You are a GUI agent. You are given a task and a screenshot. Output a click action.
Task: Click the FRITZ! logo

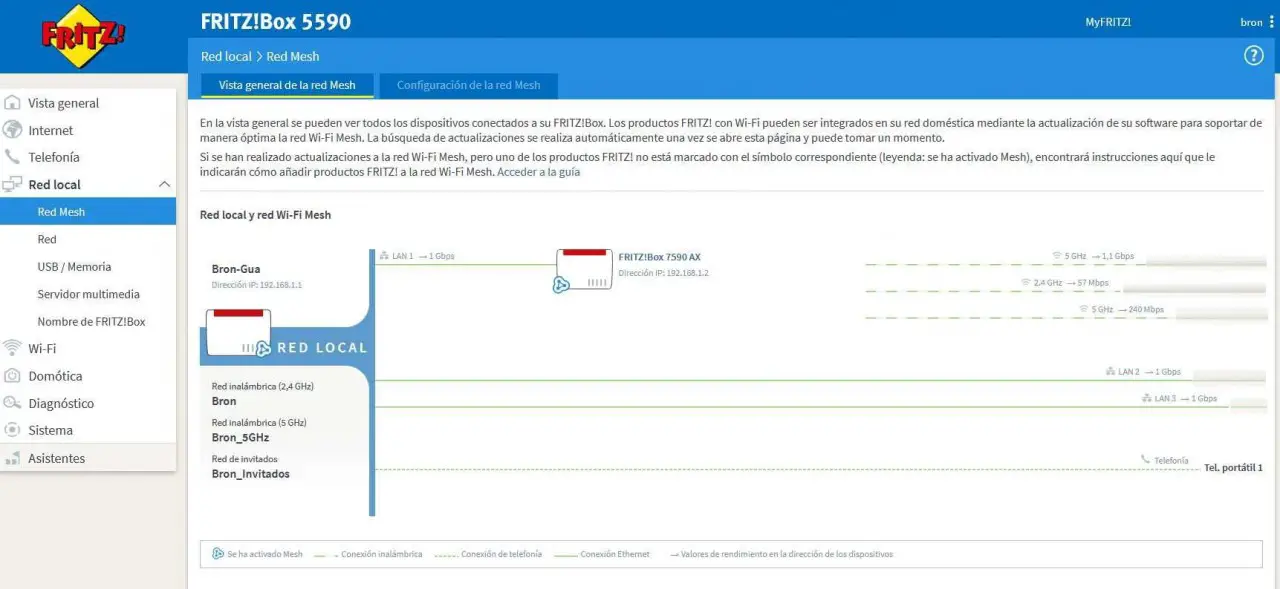[83, 37]
